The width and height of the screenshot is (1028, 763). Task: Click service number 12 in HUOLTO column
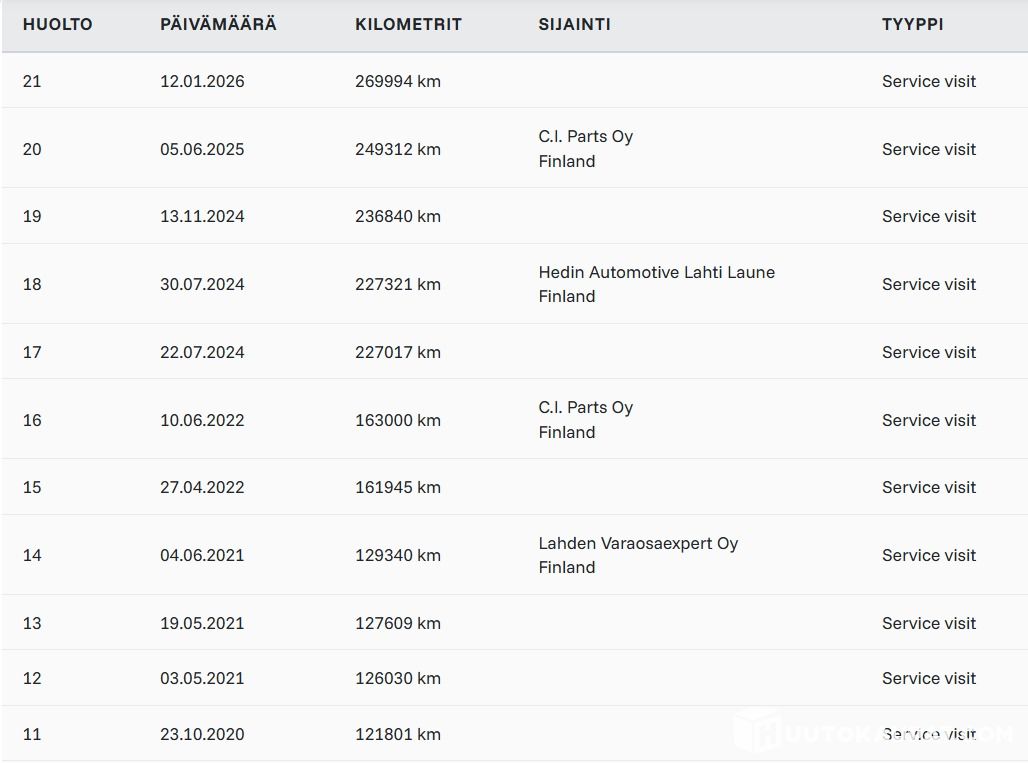pos(32,678)
